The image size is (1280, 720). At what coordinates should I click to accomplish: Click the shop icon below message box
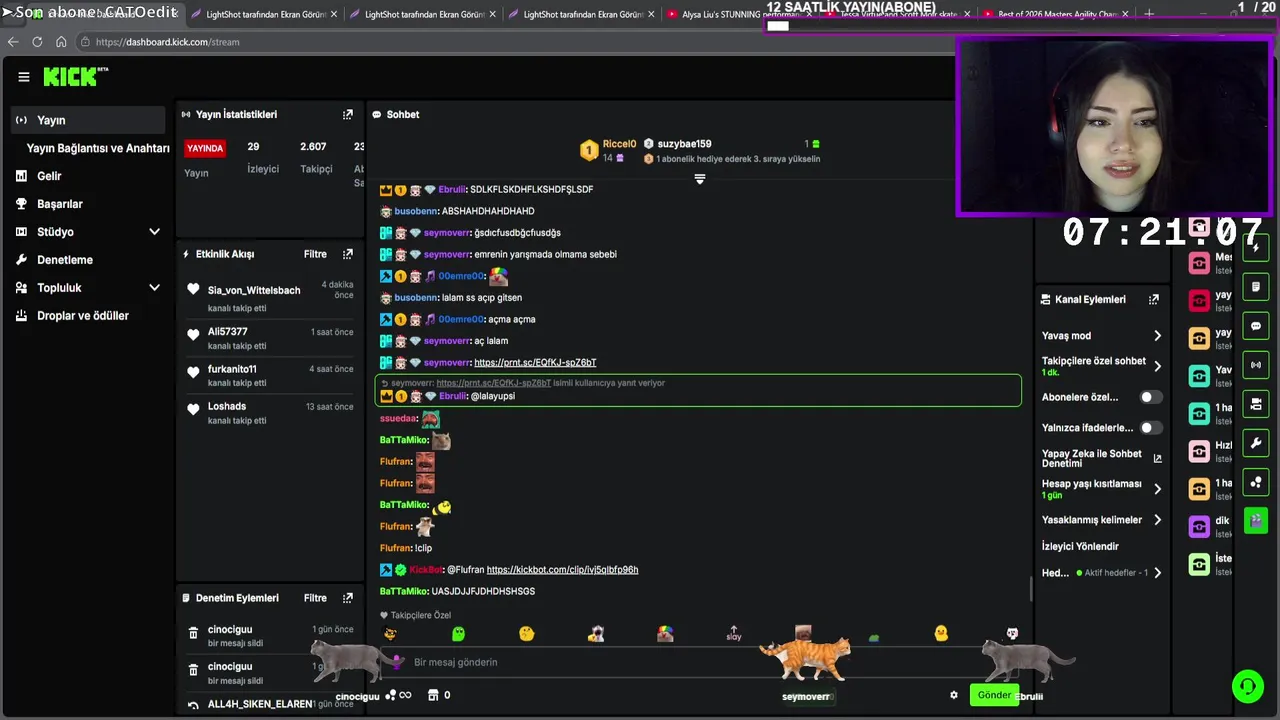(x=433, y=695)
